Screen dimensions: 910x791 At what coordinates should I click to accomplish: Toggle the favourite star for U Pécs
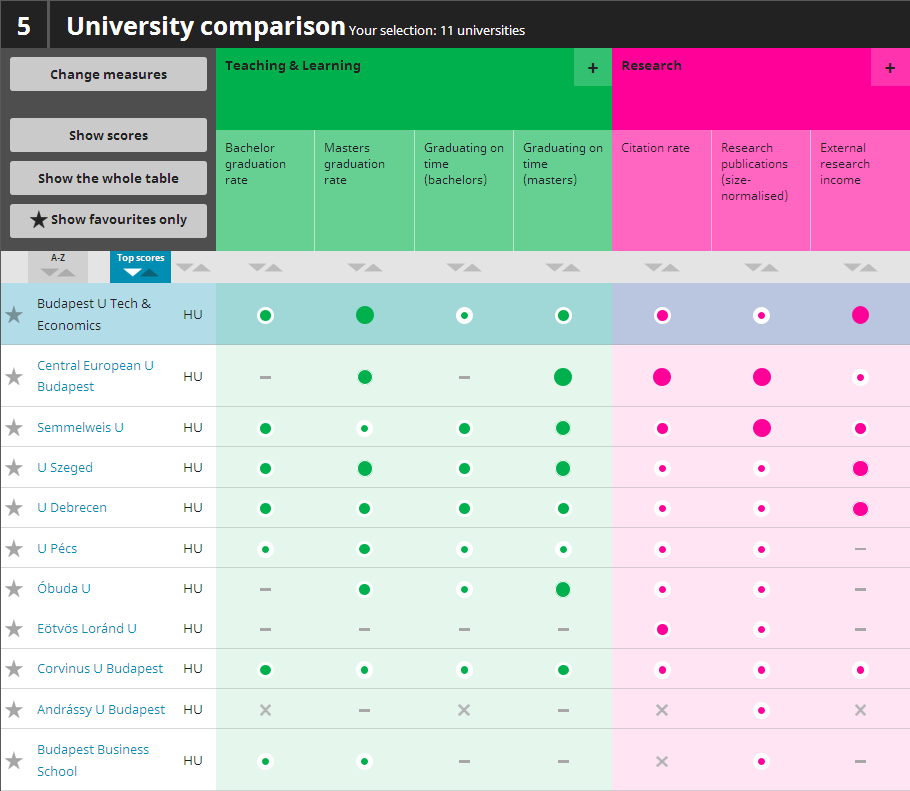coord(14,549)
